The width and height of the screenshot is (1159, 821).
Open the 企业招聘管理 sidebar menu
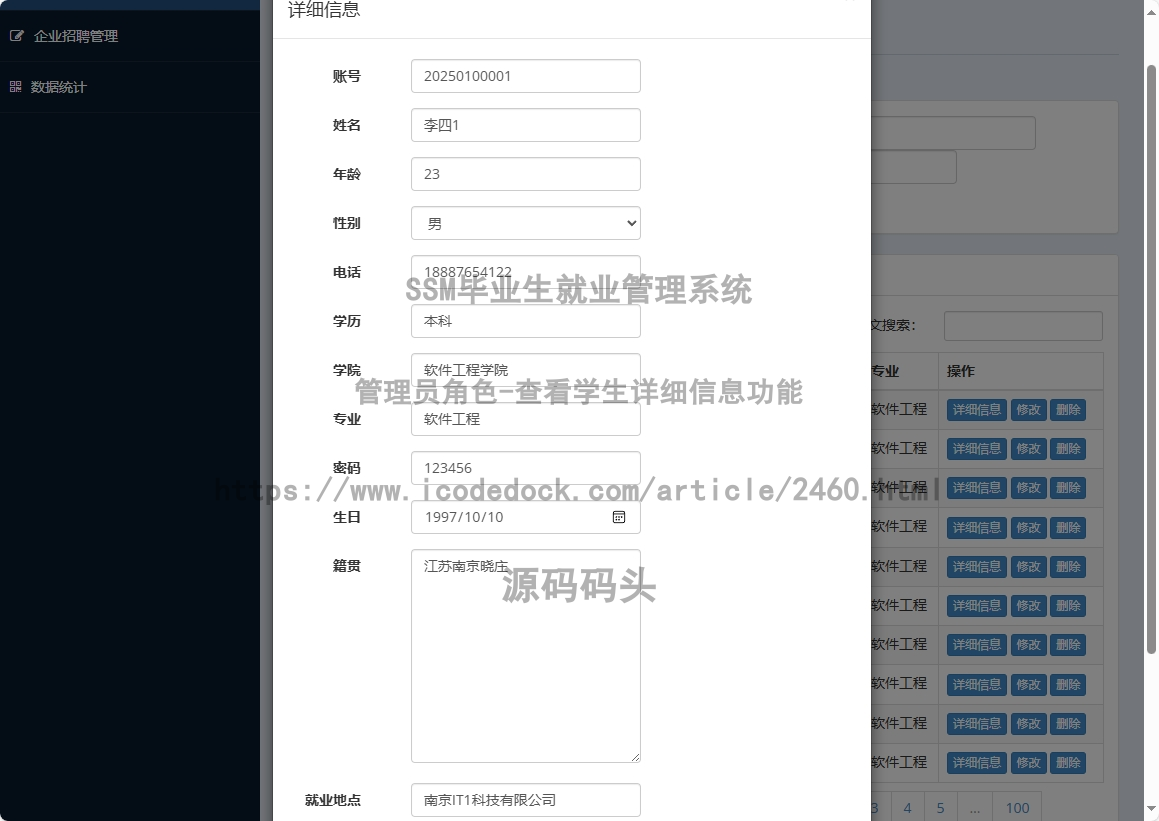(129, 35)
